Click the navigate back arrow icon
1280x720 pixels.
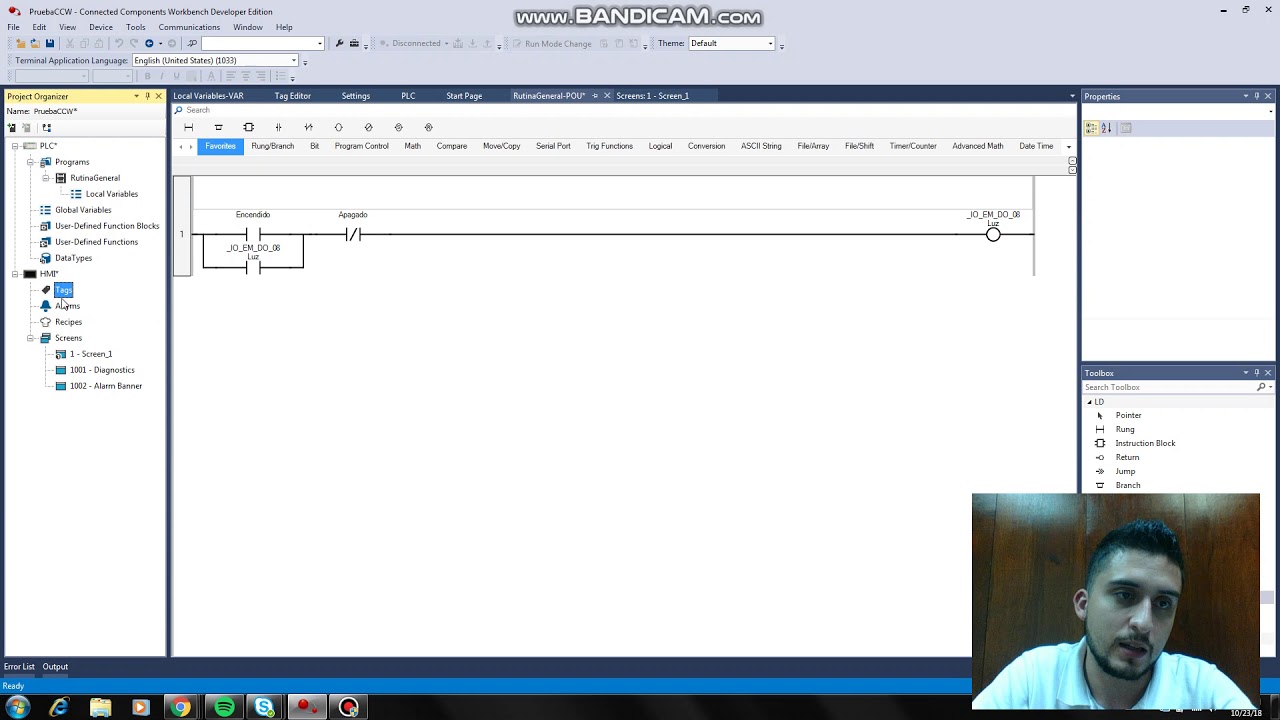tap(149, 43)
